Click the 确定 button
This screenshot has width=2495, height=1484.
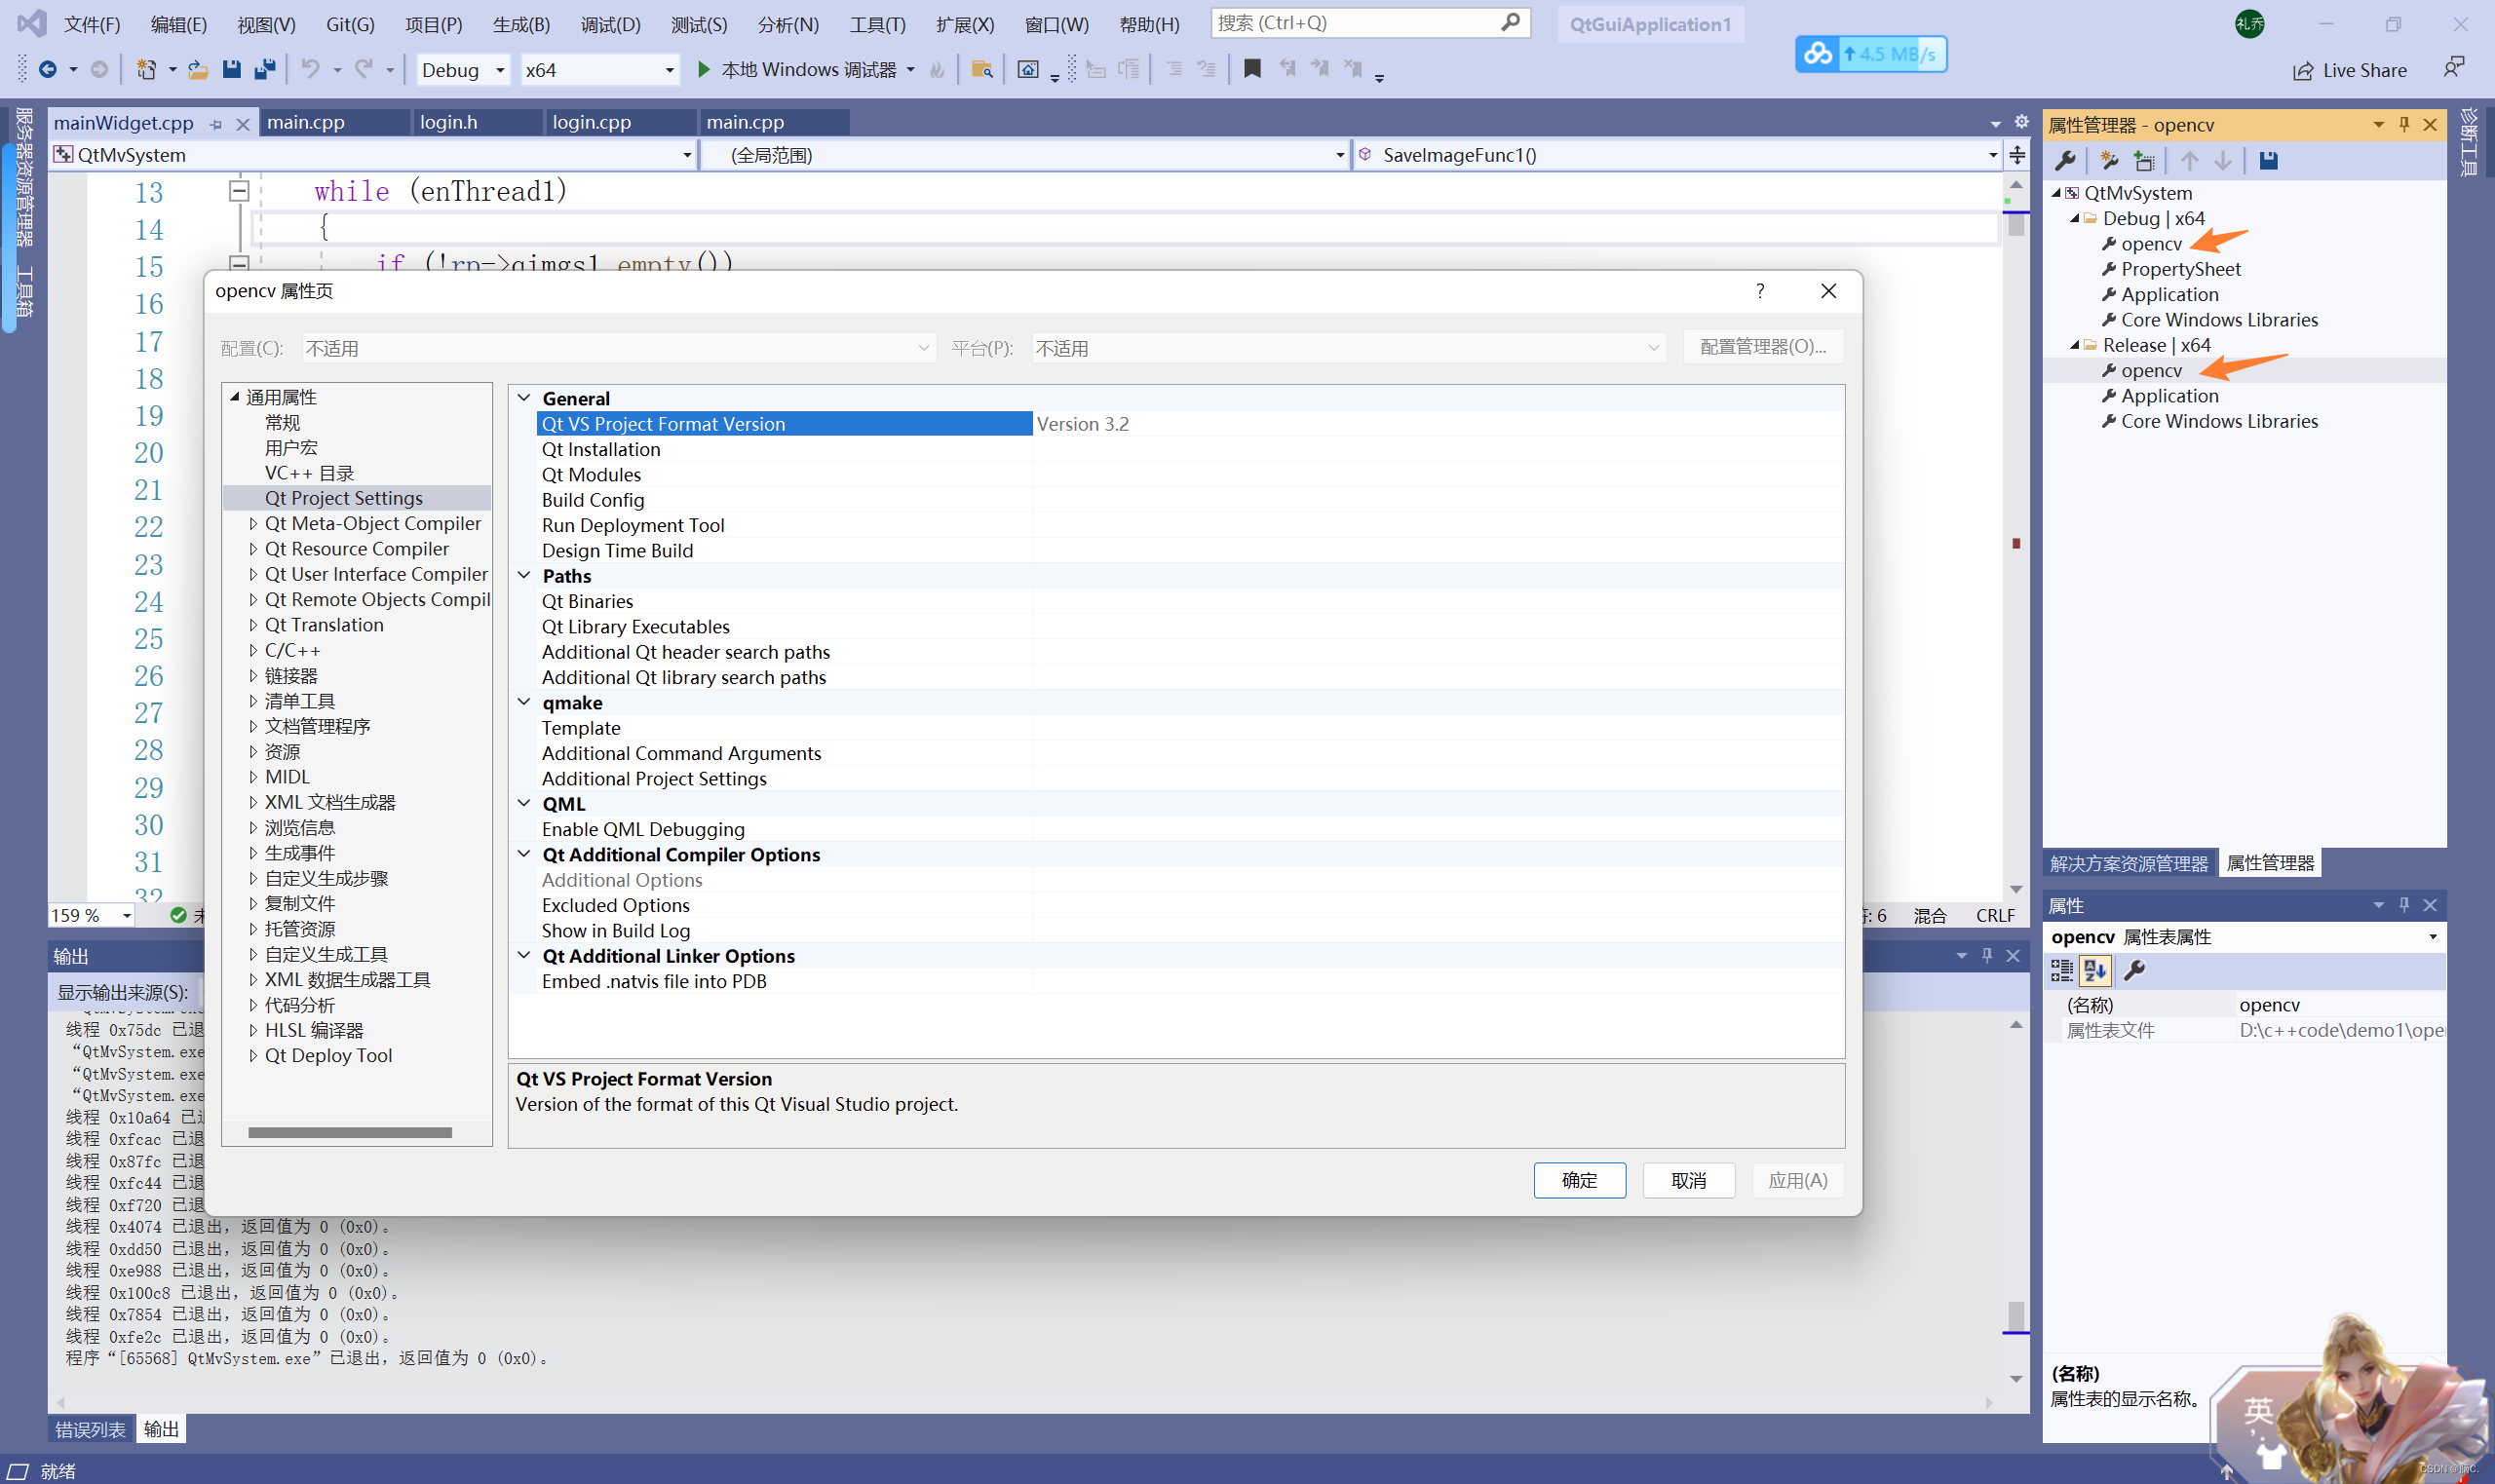[x=1579, y=1180]
